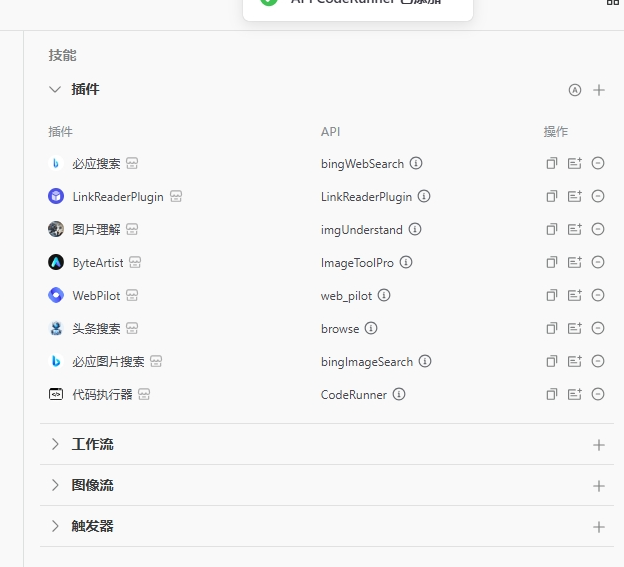The height and width of the screenshot is (567, 624).
Task: Click store icon next to 图片理解
Action: pyautogui.click(x=132, y=229)
